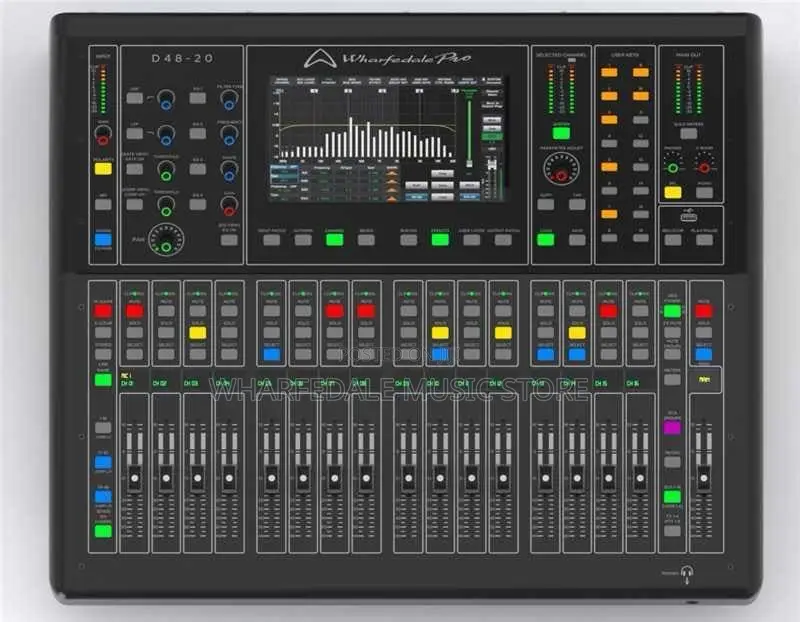
Task: Click the select button on CH 16
Action: click(640, 354)
